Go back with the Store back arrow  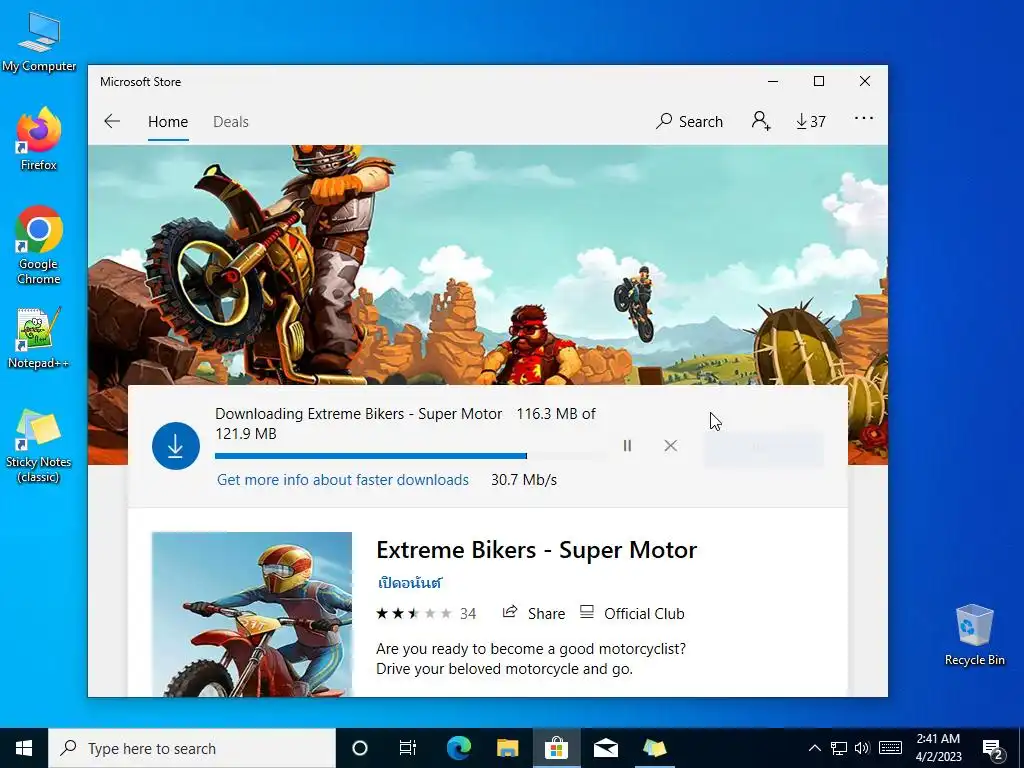pos(112,121)
